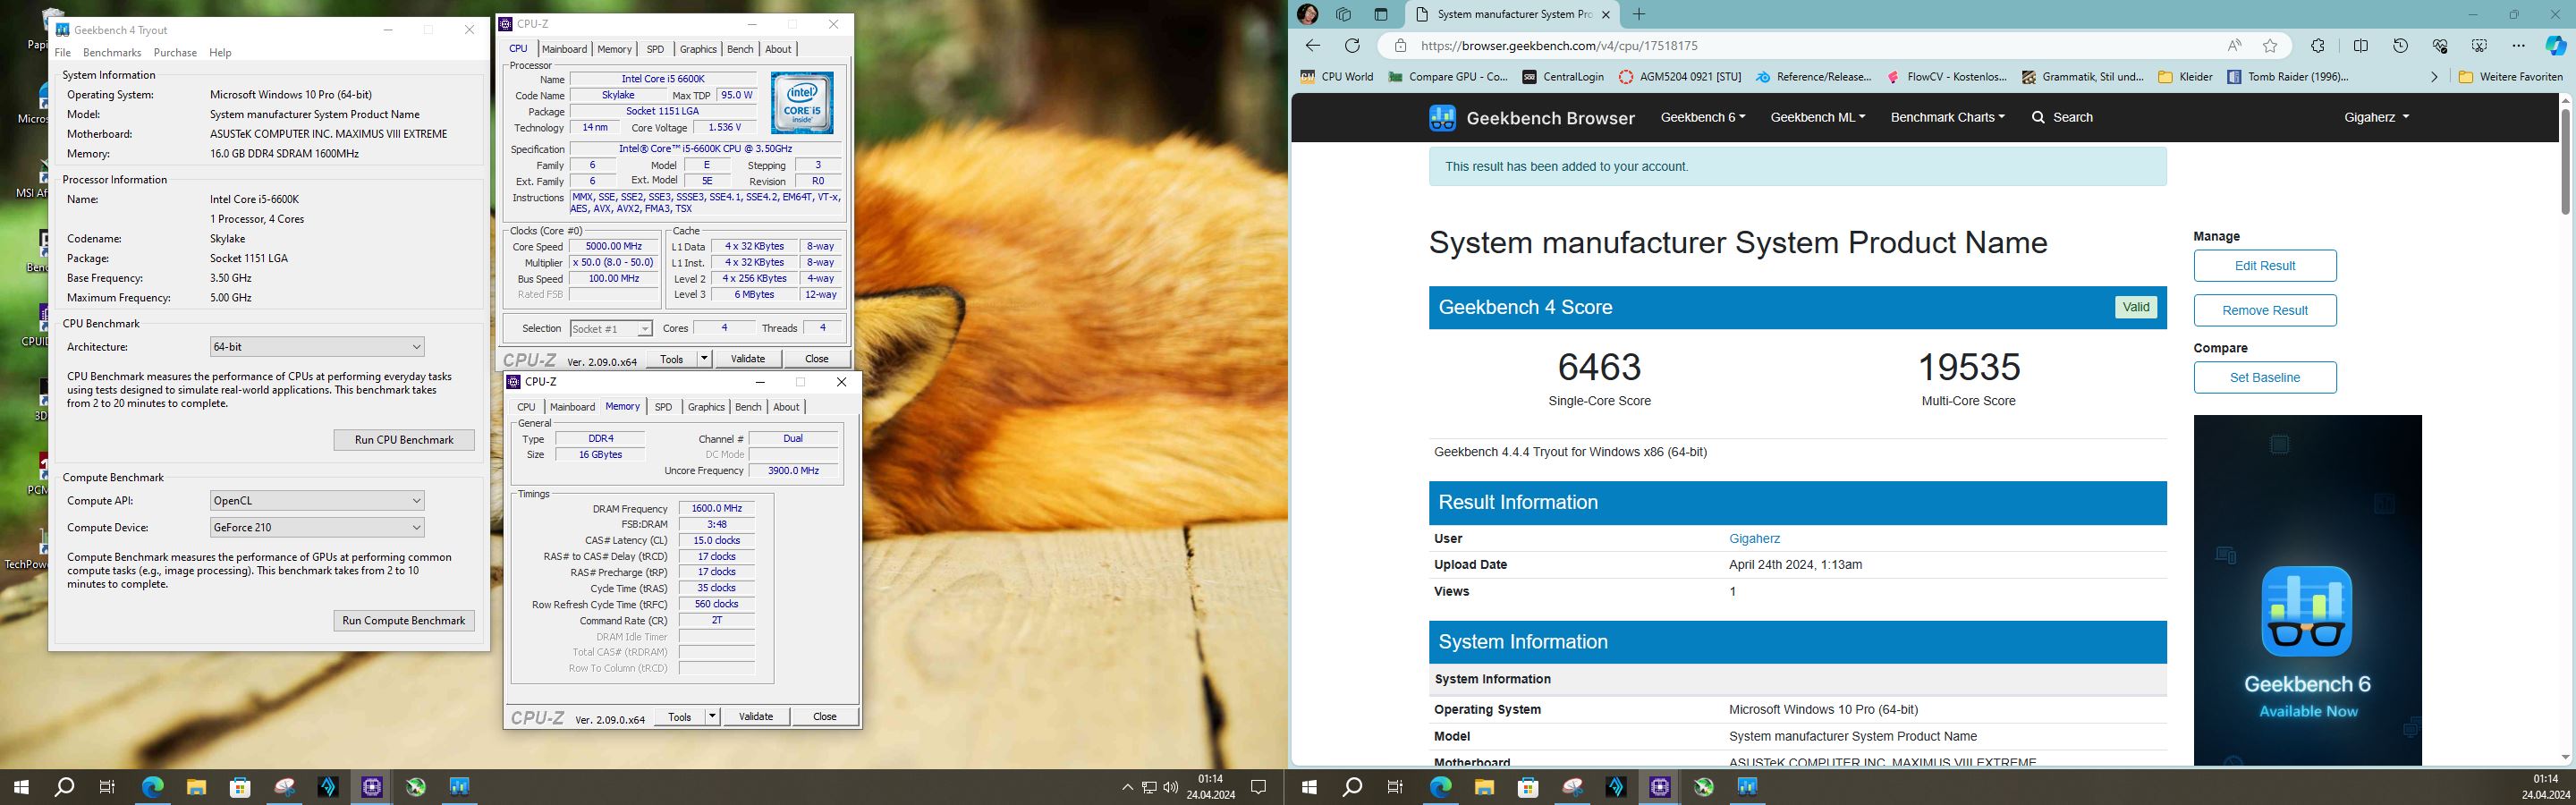Click Close button in CPU-Z memory window

click(825, 716)
